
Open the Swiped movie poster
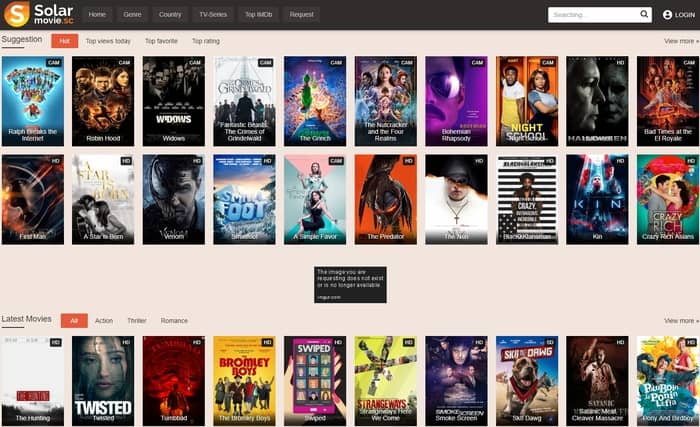point(315,381)
